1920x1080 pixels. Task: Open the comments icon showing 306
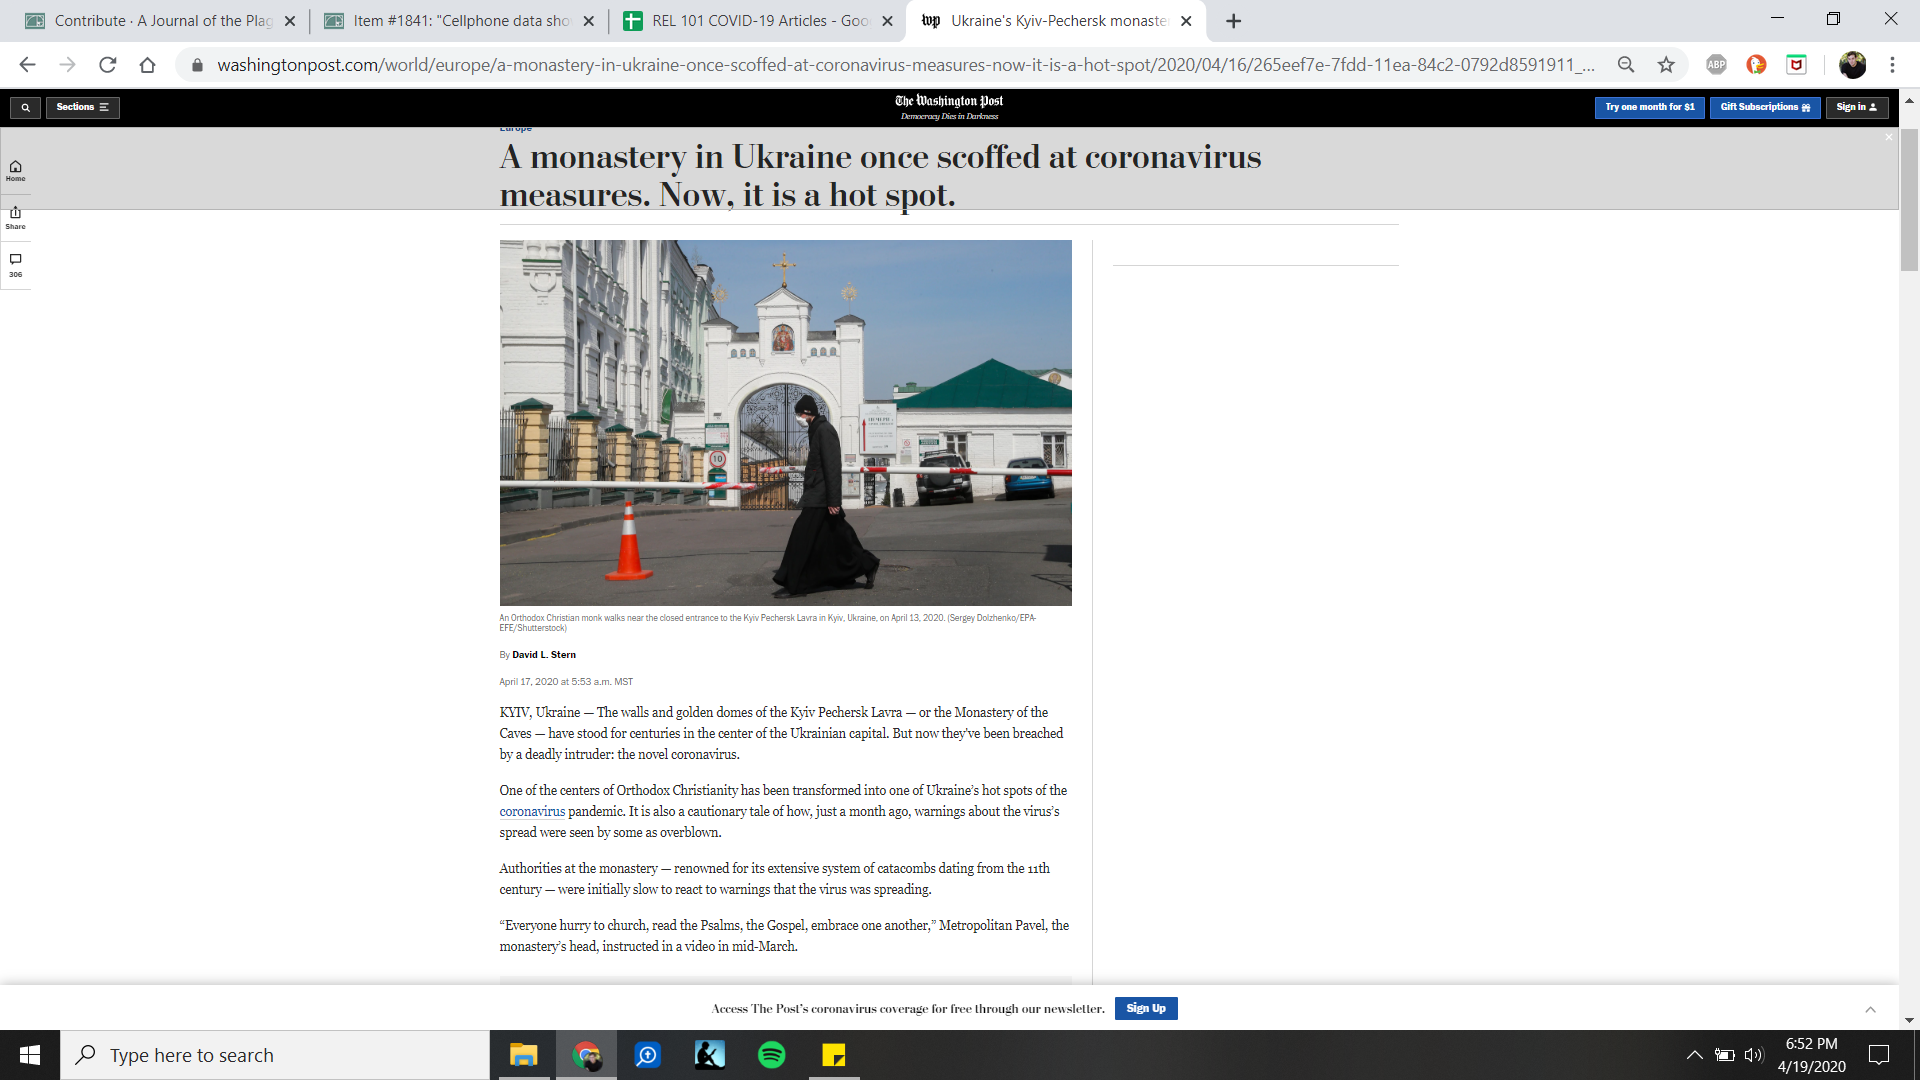pos(15,264)
